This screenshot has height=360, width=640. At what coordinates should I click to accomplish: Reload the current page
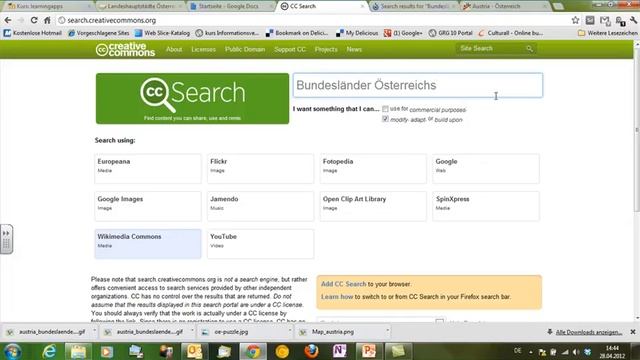pos(34,20)
